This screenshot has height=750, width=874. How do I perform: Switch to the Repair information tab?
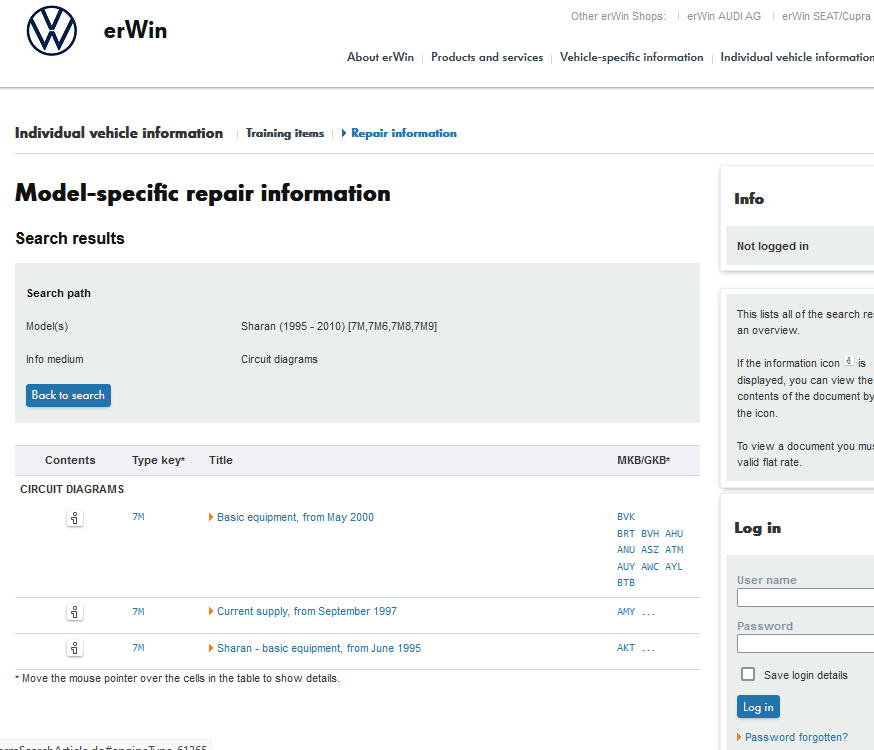pyautogui.click(x=404, y=133)
